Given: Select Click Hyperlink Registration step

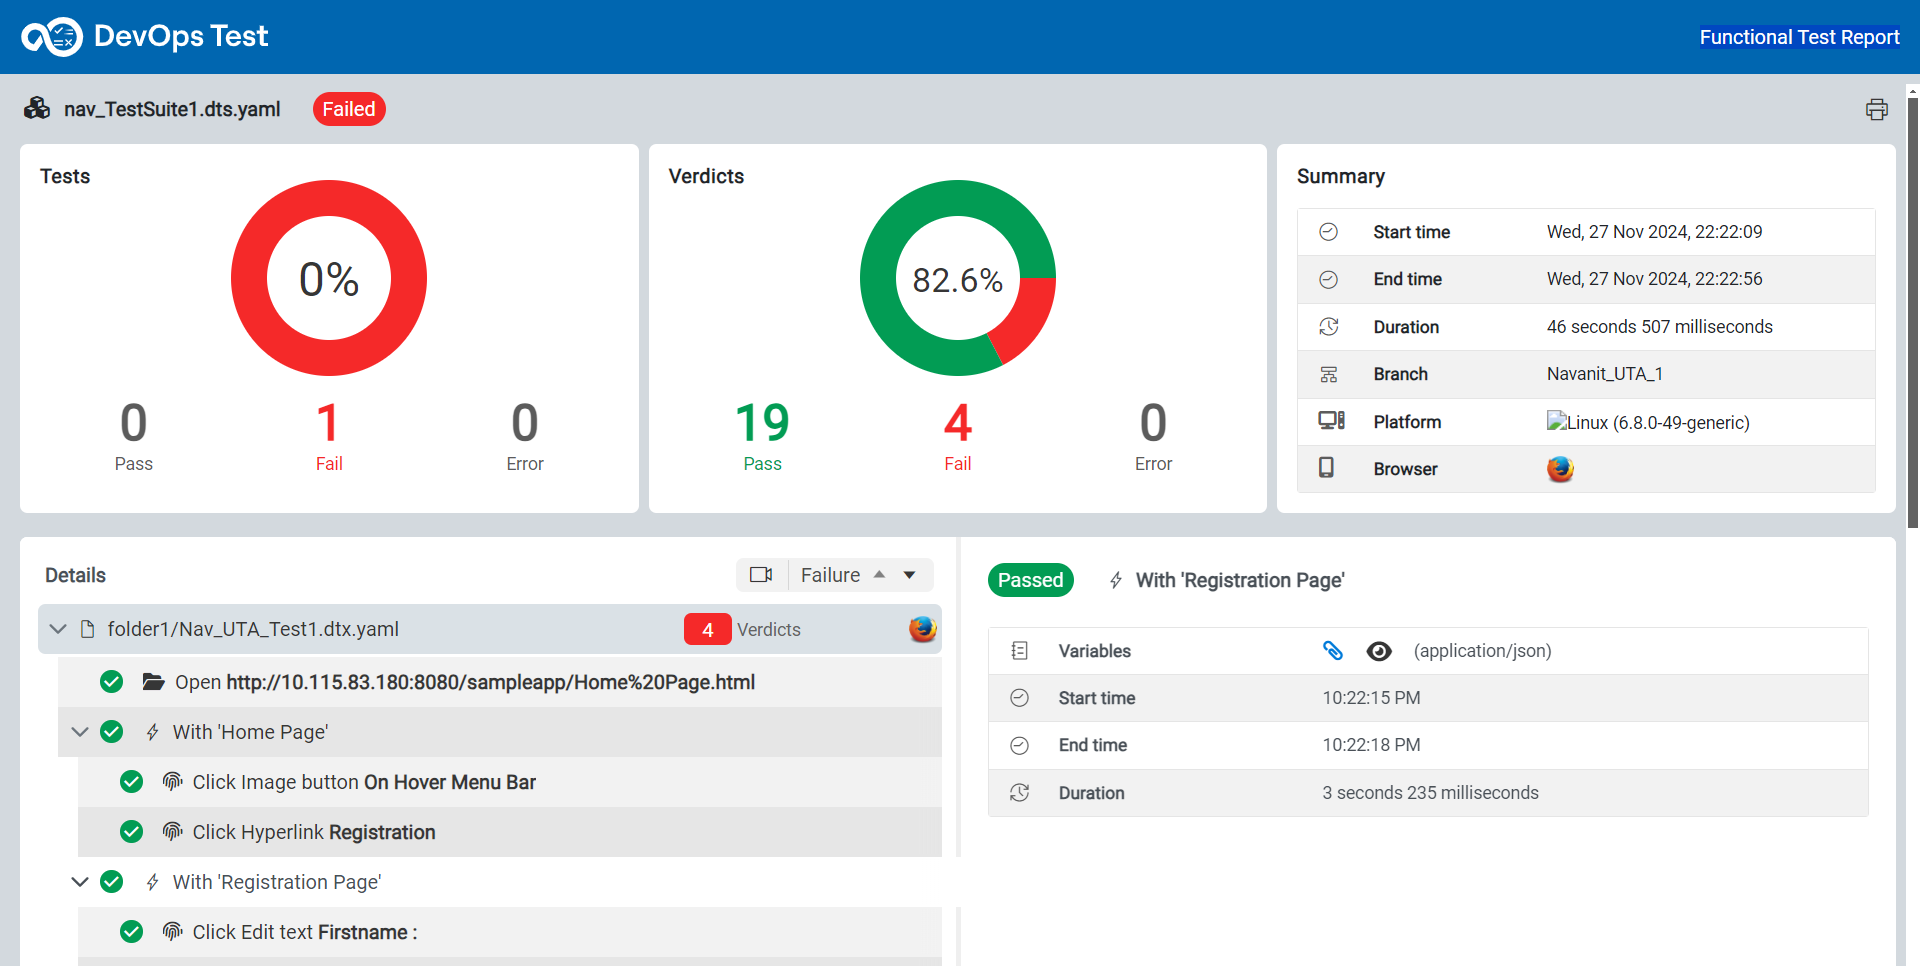Looking at the screenshot, I should 313,832.
